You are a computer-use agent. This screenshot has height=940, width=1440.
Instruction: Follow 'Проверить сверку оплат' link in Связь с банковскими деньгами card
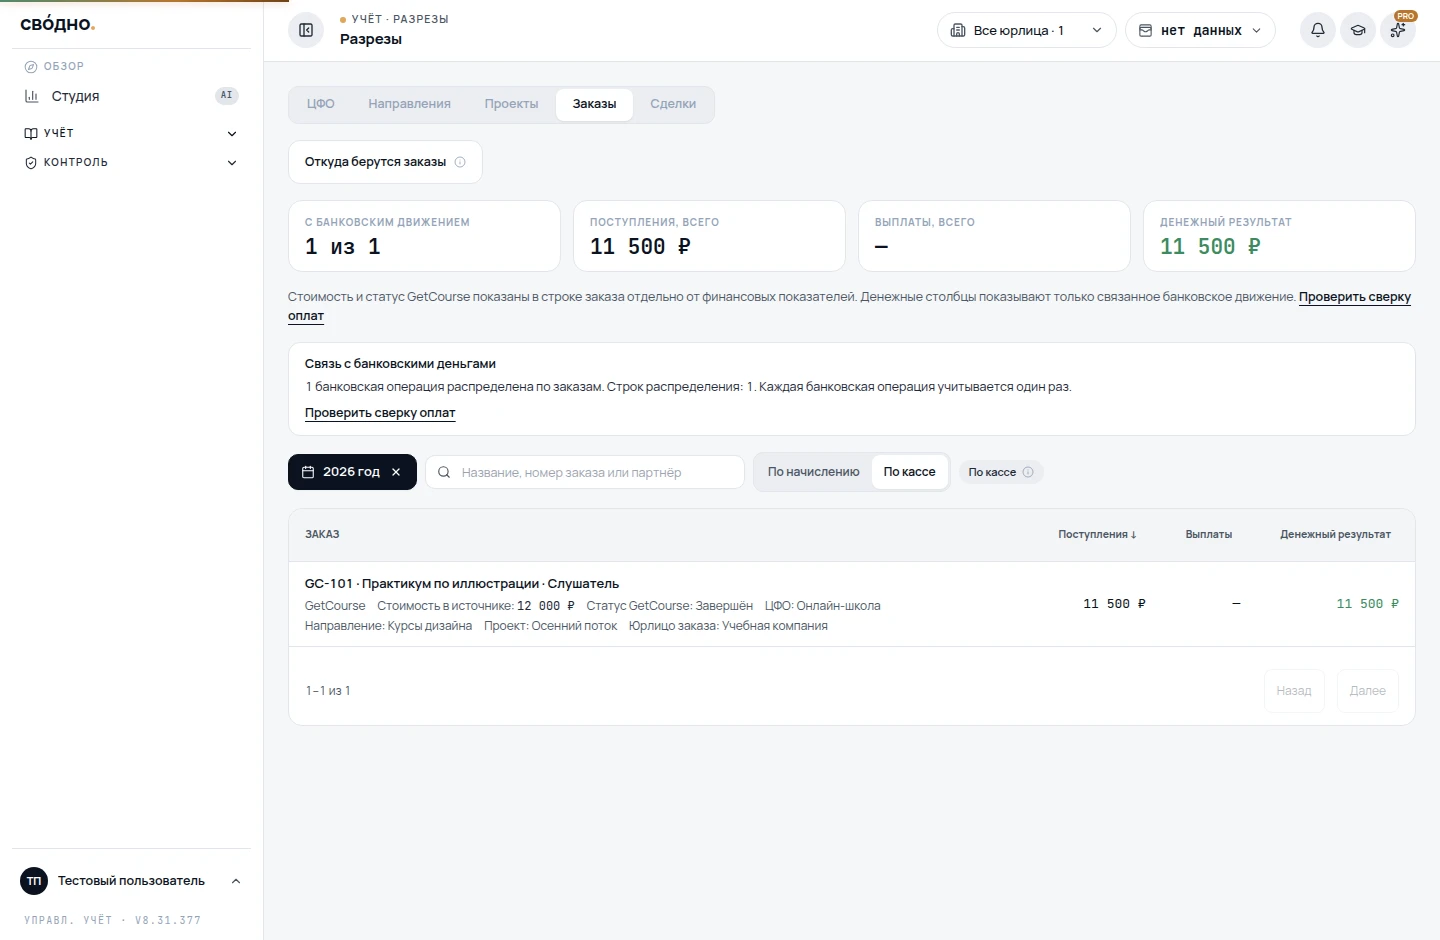pos(380,413)
